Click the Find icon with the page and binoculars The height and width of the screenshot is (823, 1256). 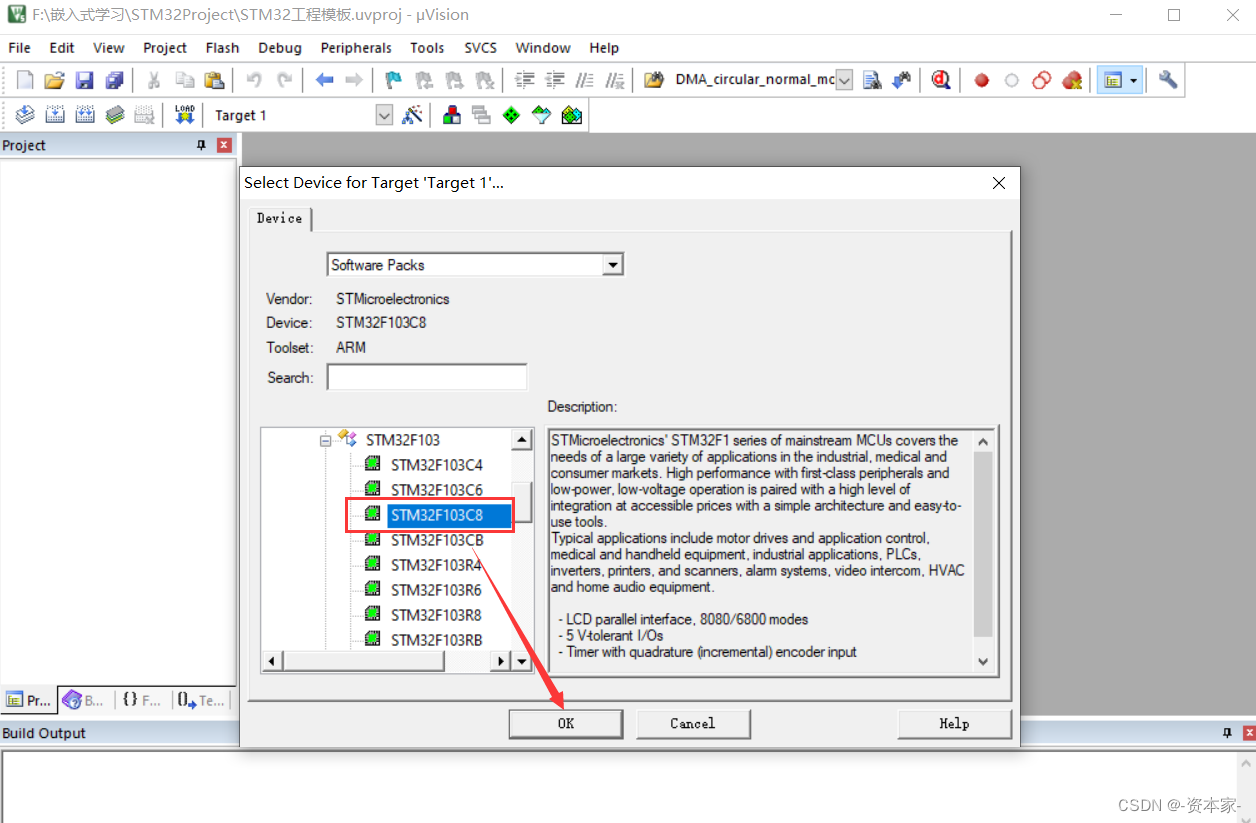872,80
